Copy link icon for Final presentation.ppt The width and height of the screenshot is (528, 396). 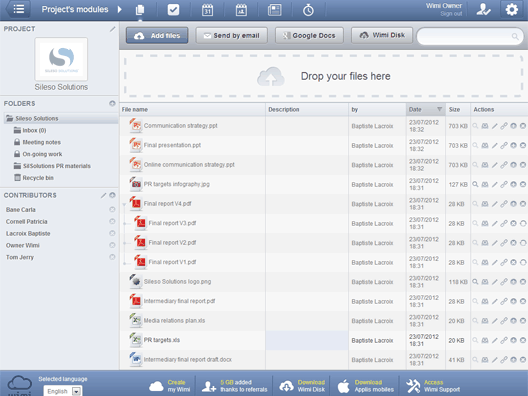click(504, 145)
